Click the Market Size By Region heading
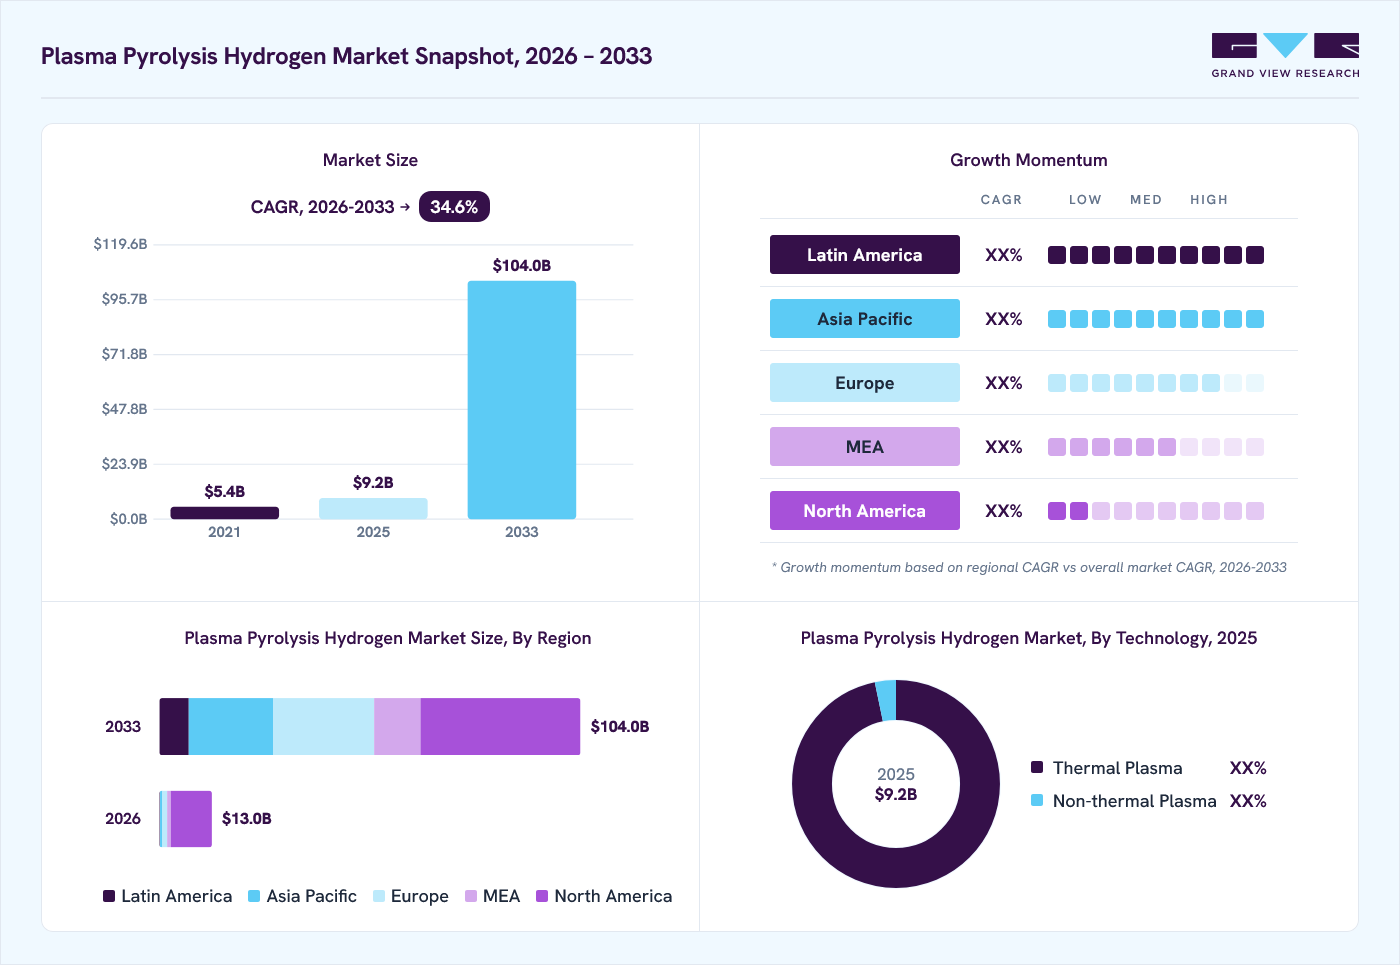The image size is (1400, 965). pyautogui.click(x=388, y=638)
